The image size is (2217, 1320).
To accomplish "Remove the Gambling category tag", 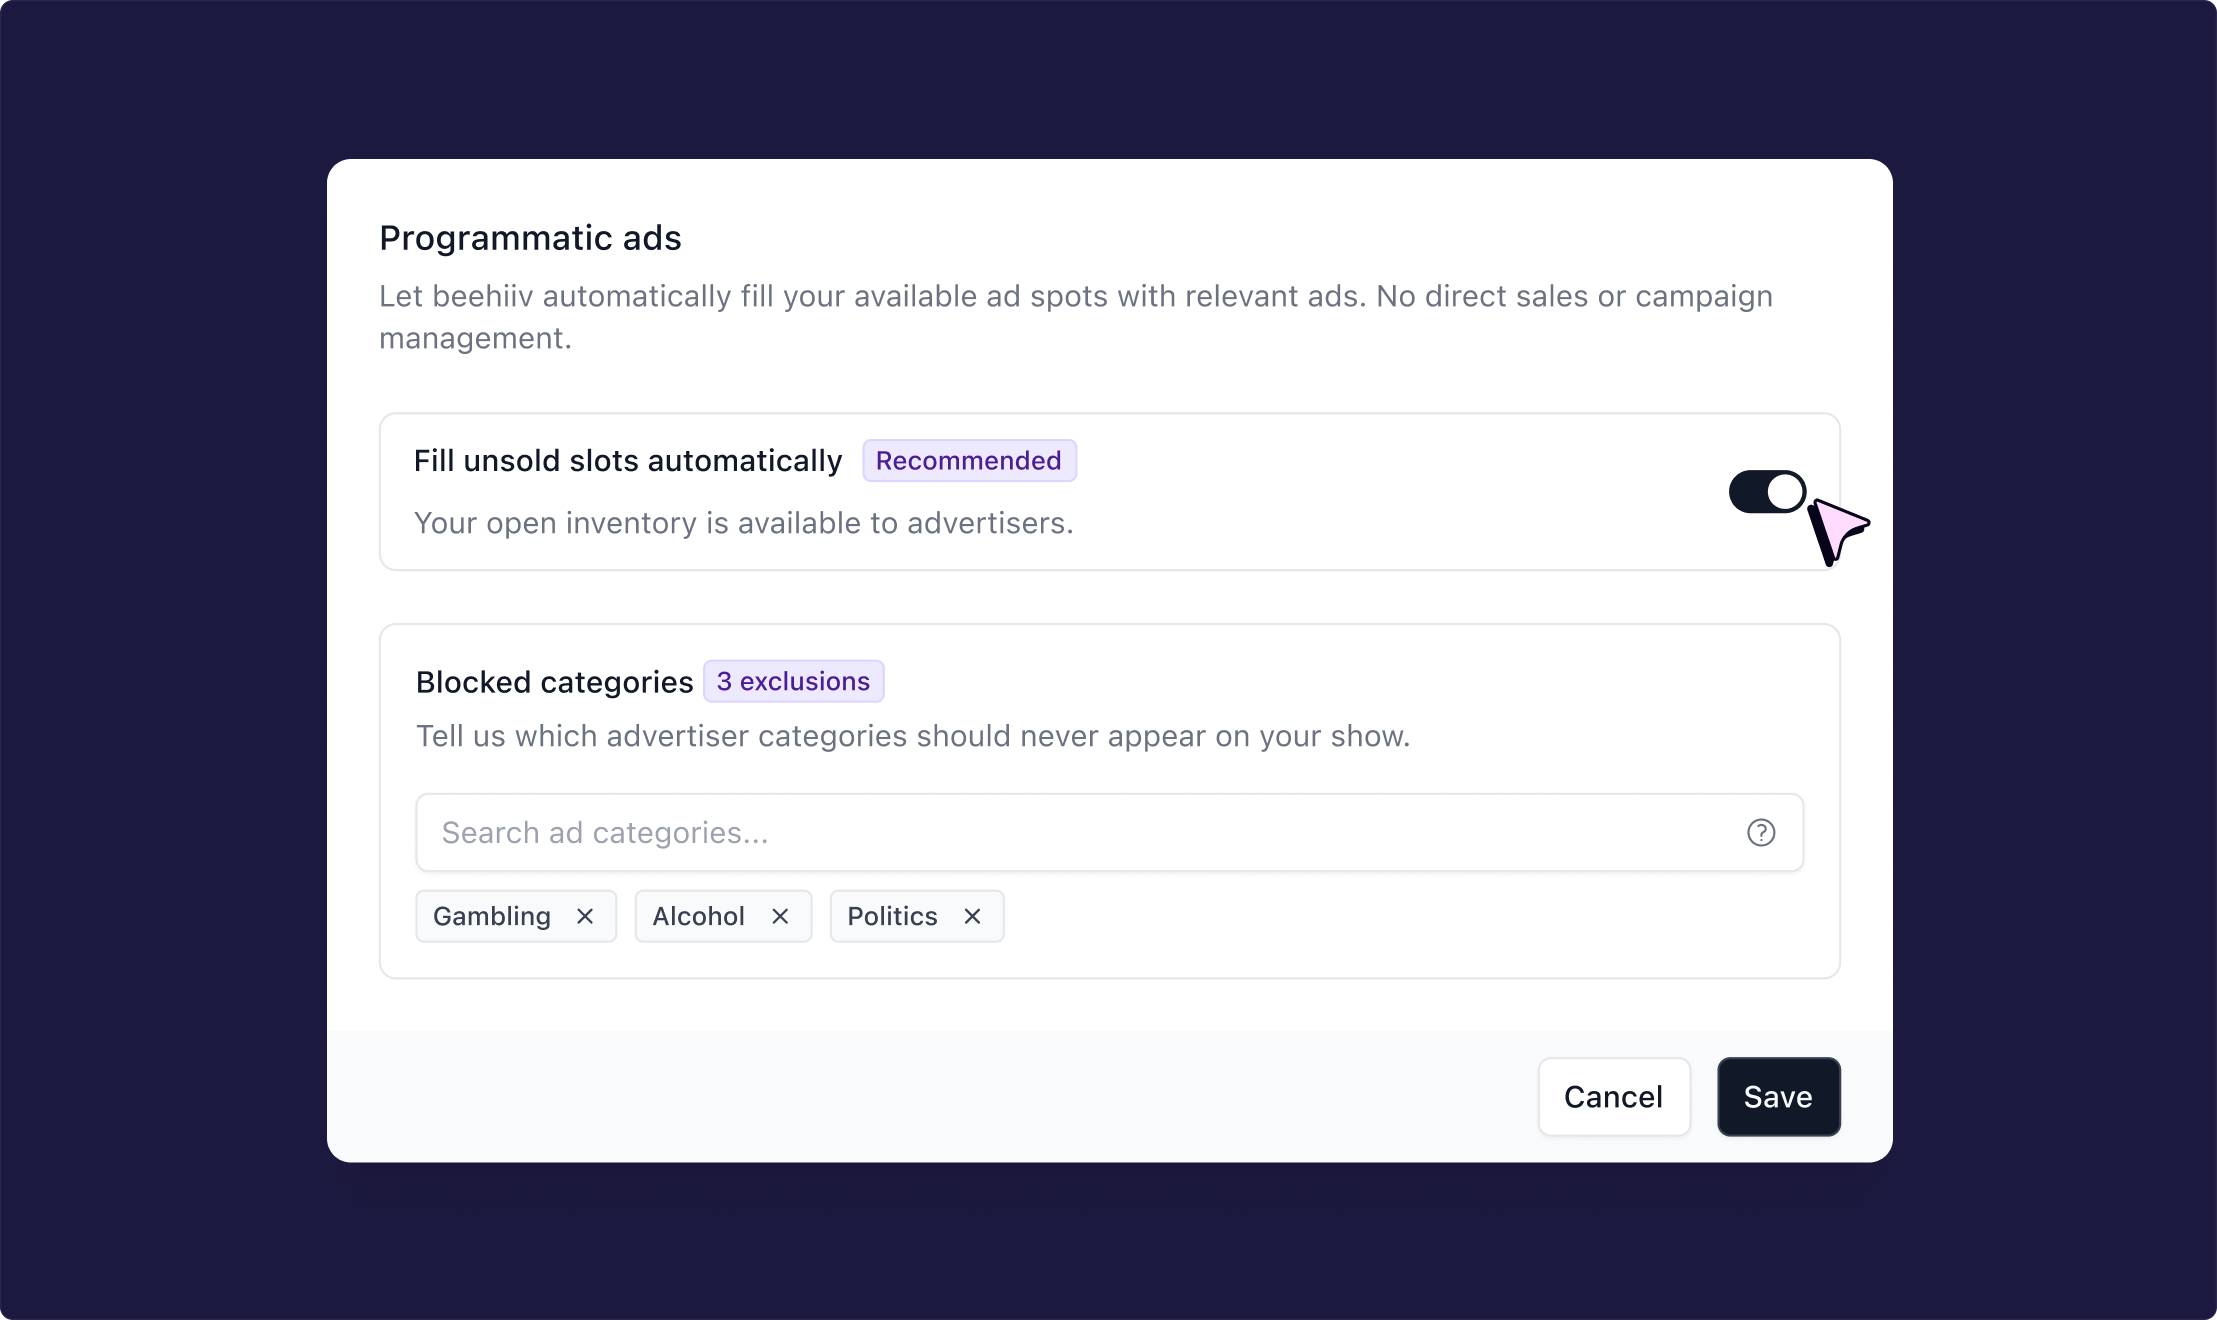I will (x=585, y=916).
